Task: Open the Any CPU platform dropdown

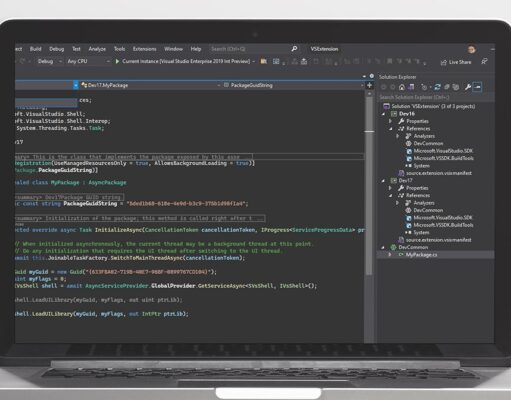Action: (88, 61)
